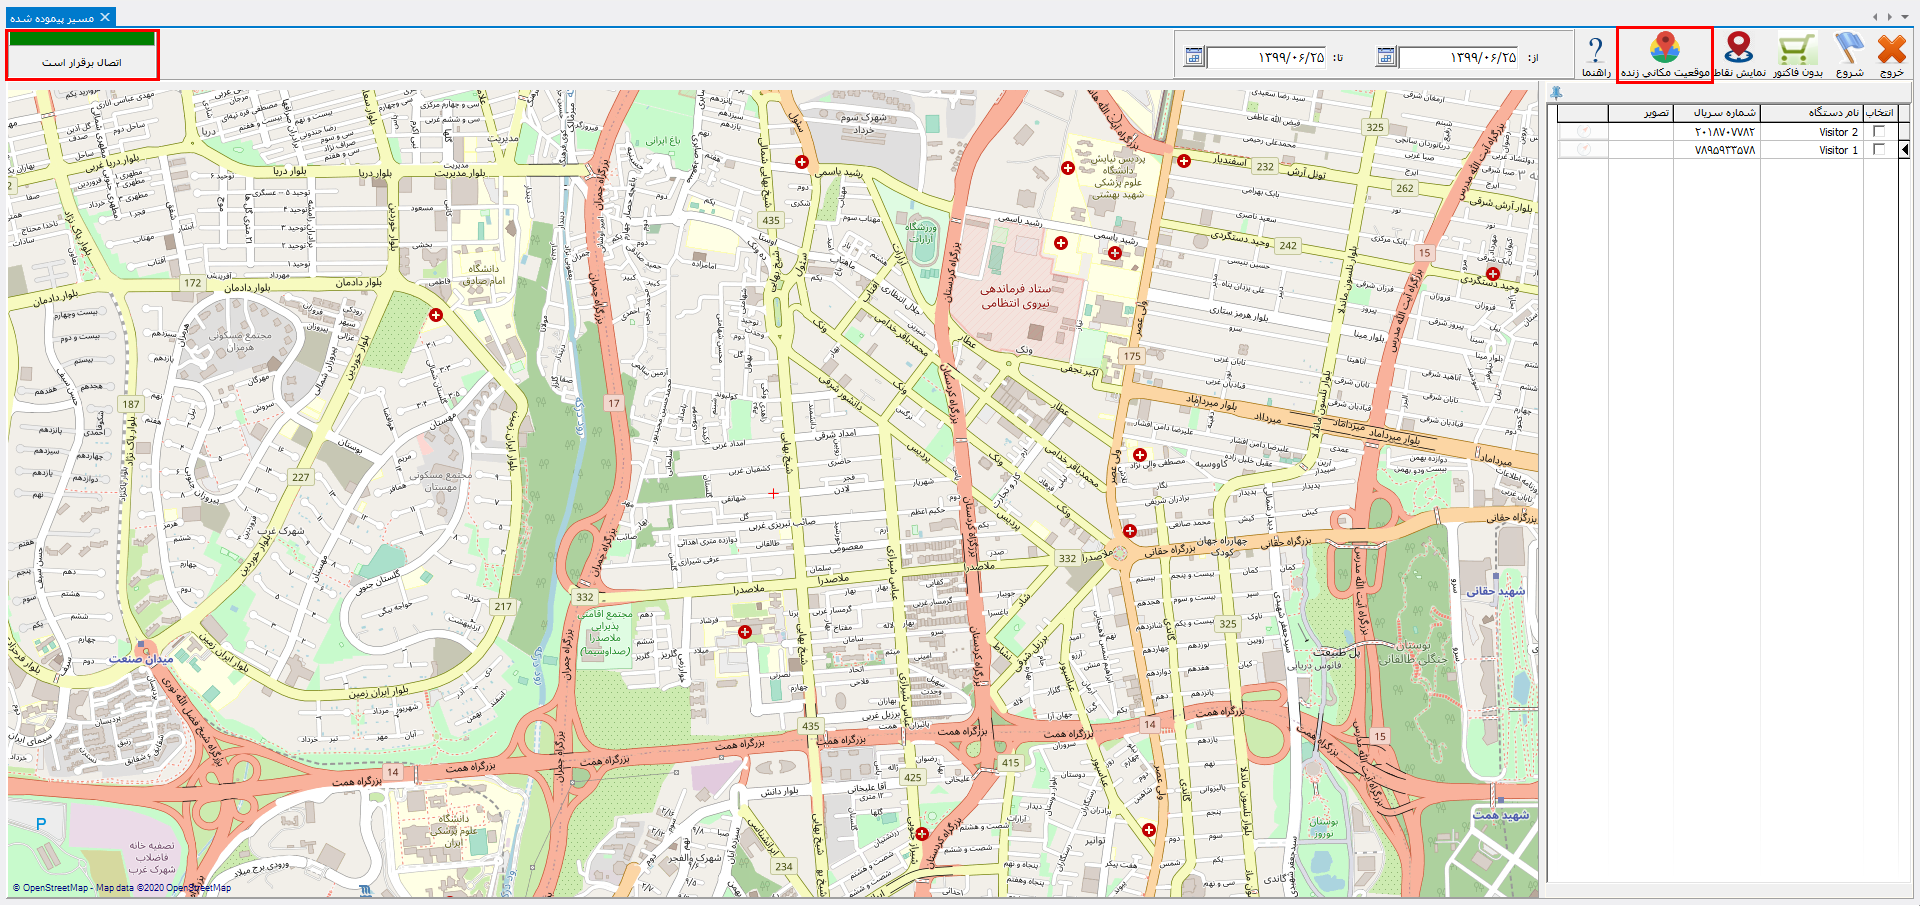Click the green connection status bar
Viewport: 1920px width, 906px height.
82,39
